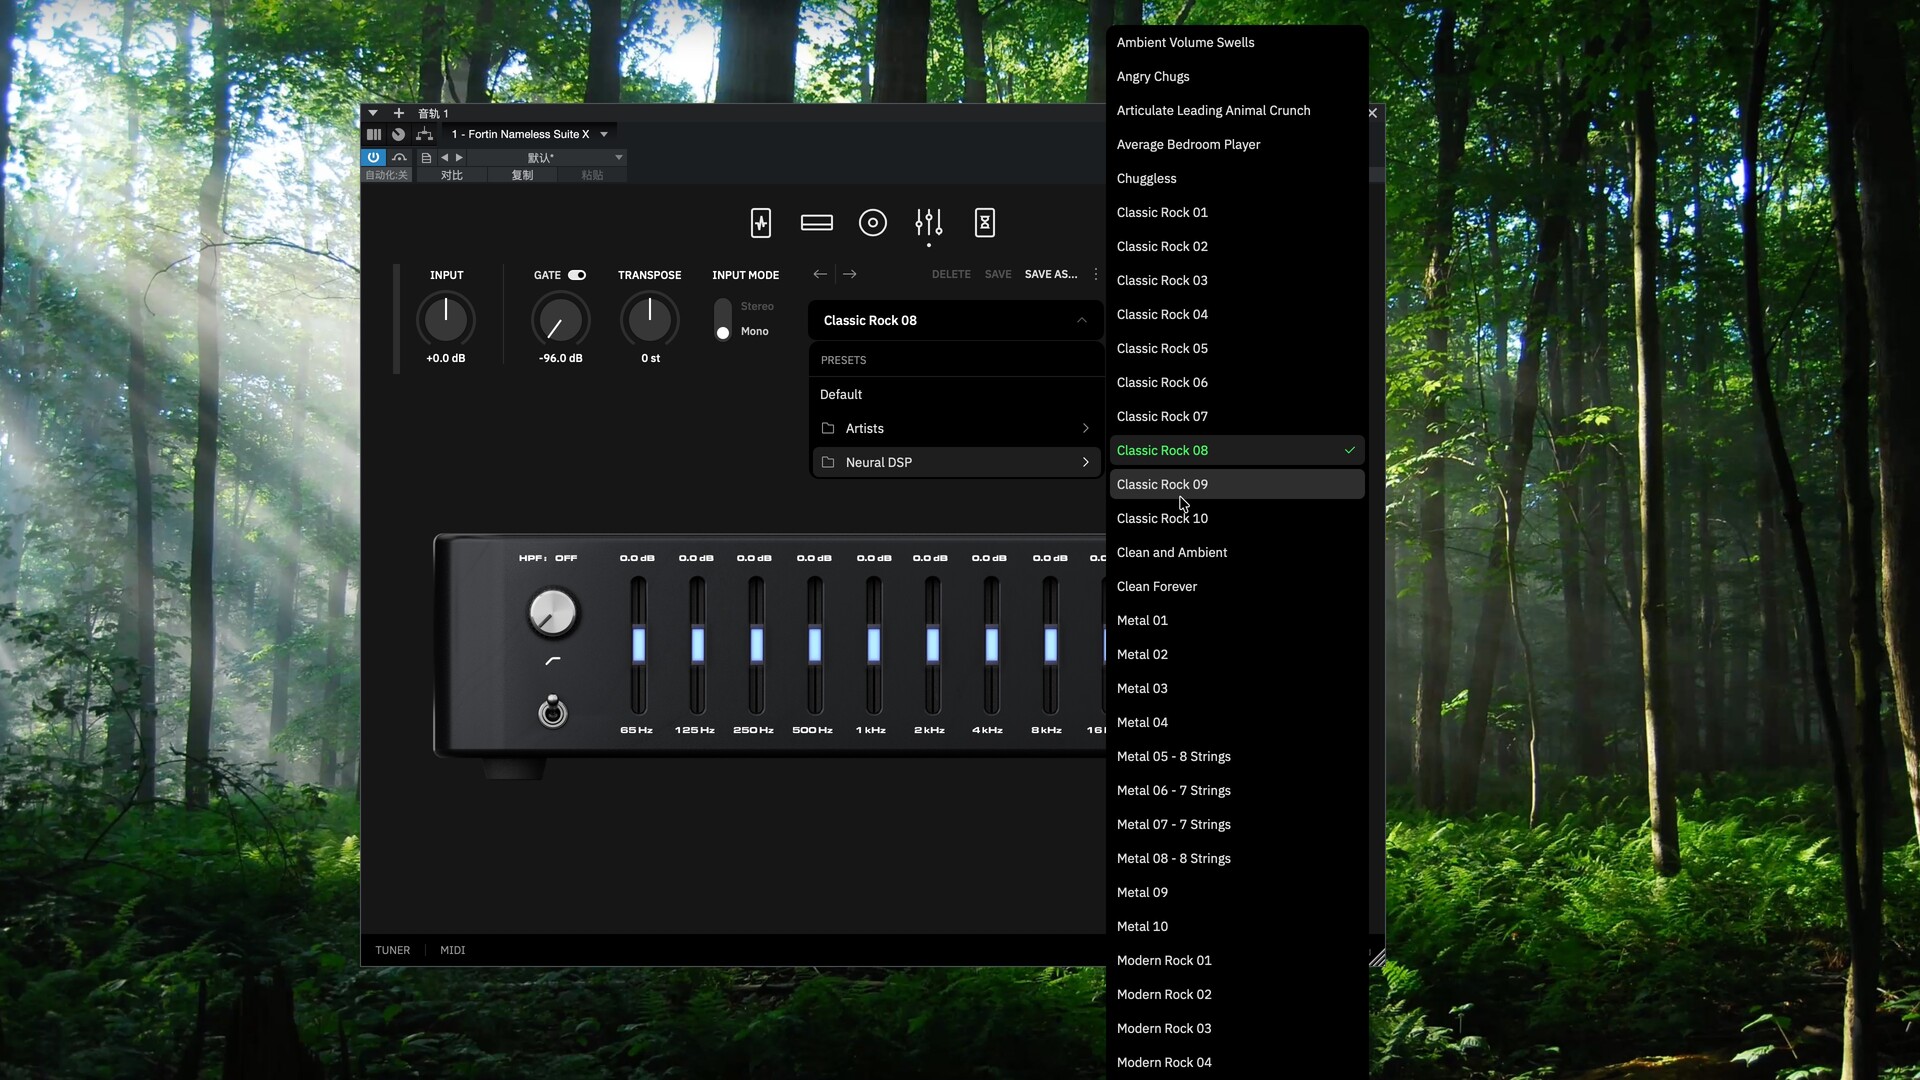Click the 1 kHz EQ band slider
1920x1080 pixels.
pyautogui.click(x=874, y=645)
